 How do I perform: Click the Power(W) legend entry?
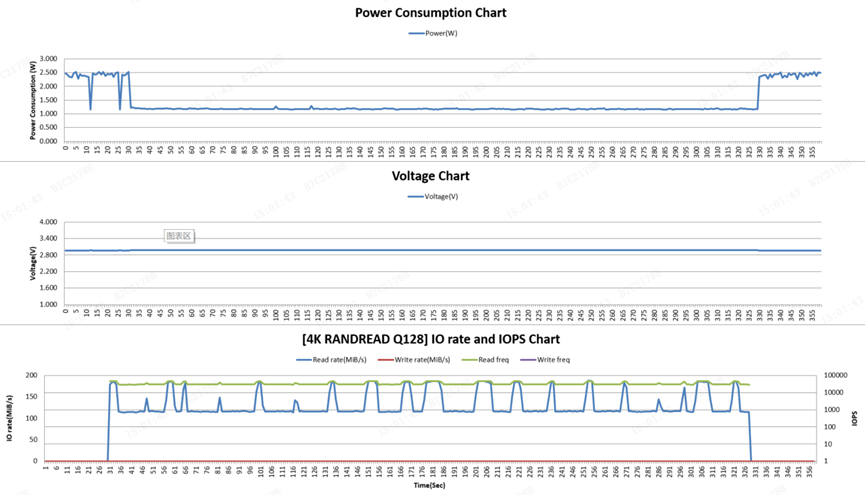click(x=432, y=33)
